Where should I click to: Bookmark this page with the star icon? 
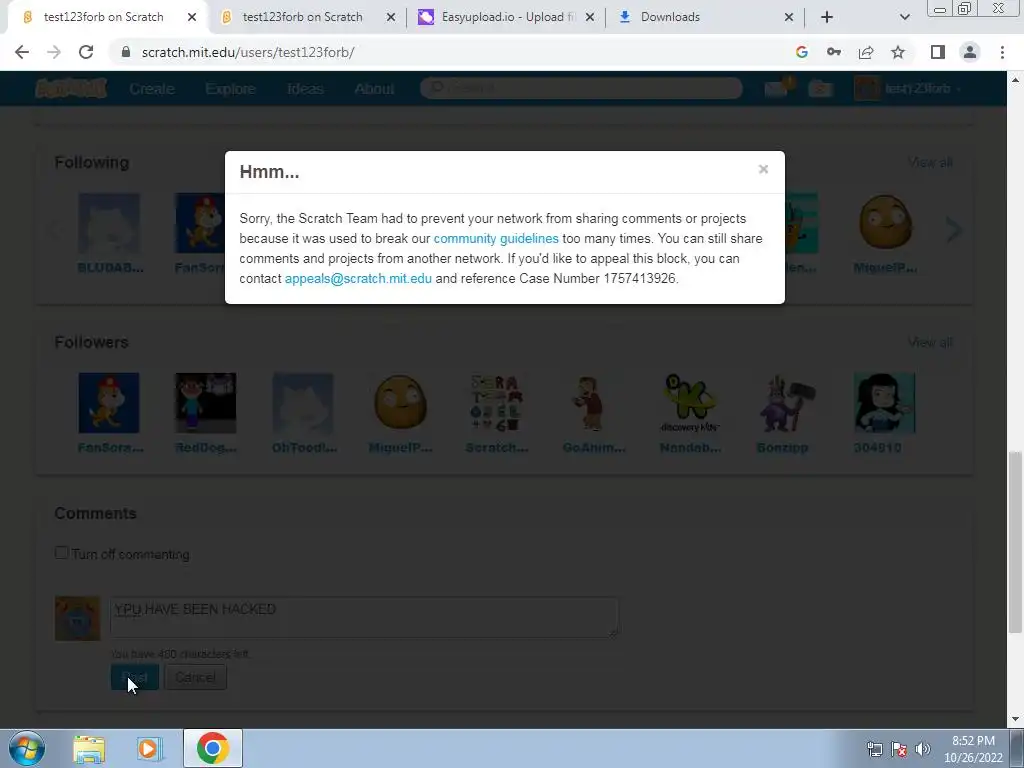point(898,52)
